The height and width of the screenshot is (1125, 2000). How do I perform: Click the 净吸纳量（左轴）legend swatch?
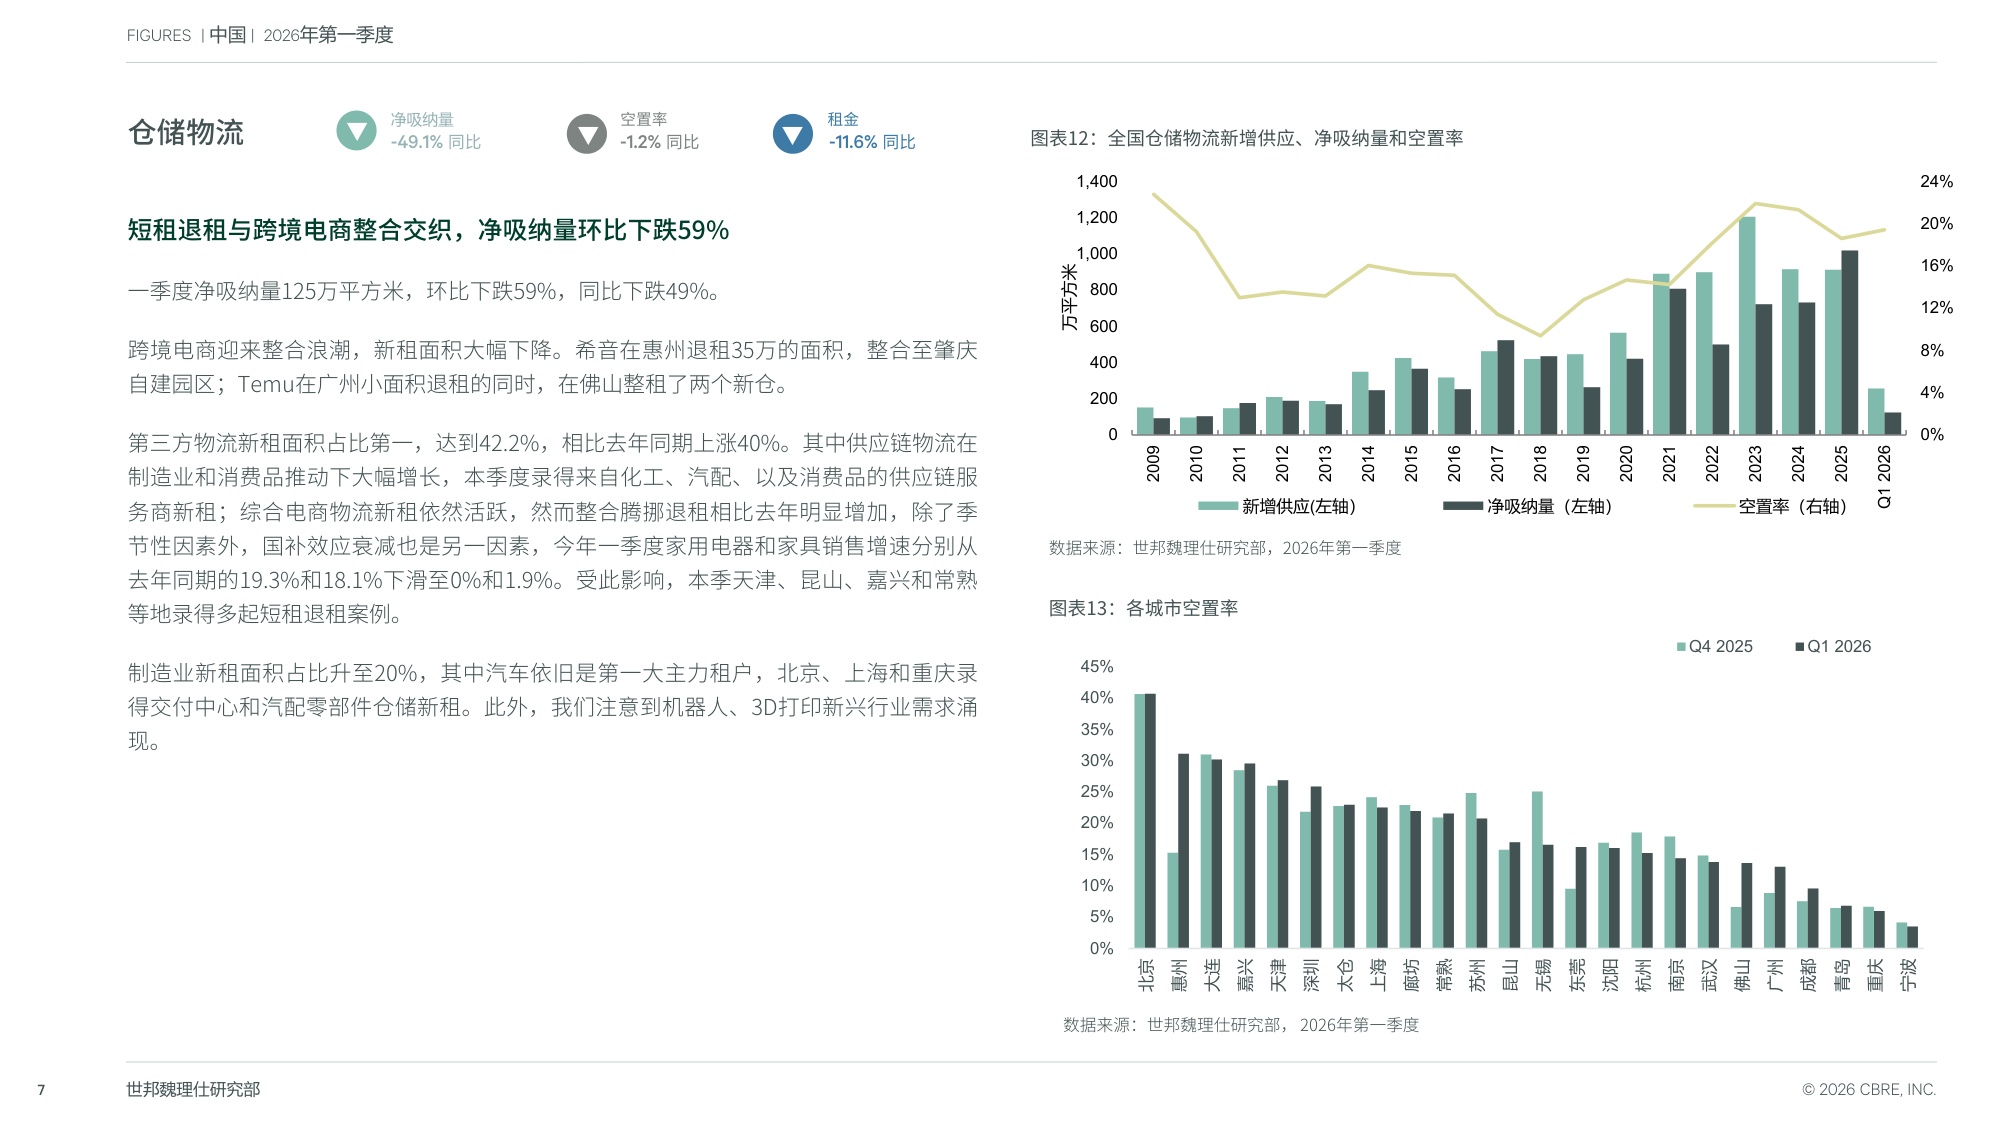point(1462,506)
